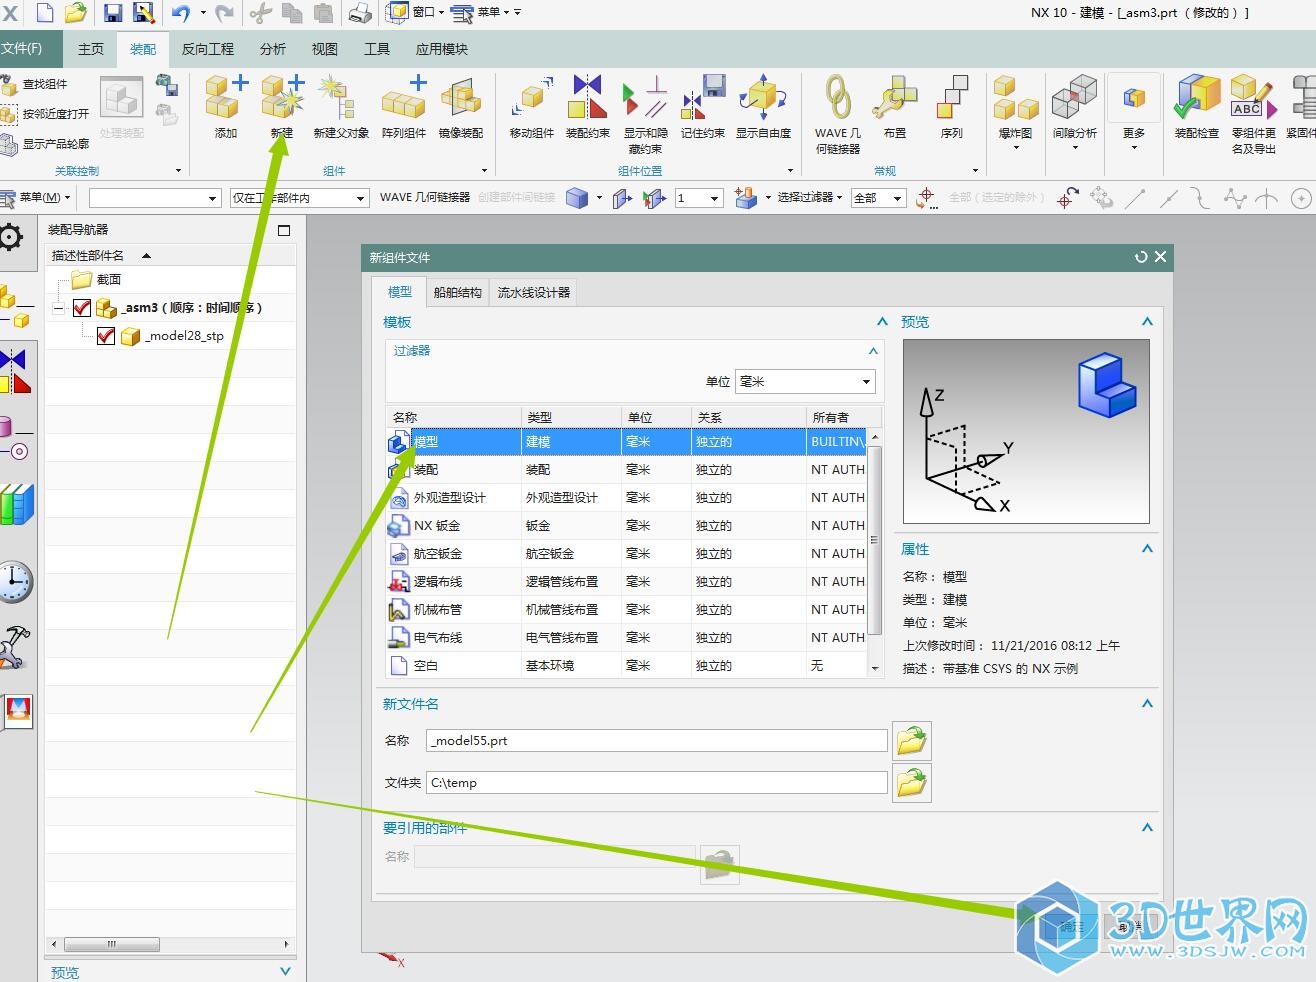Open the Constraint Navigator sidebar icon
Screen dimensions: 1316x982
tap(16, 371)
